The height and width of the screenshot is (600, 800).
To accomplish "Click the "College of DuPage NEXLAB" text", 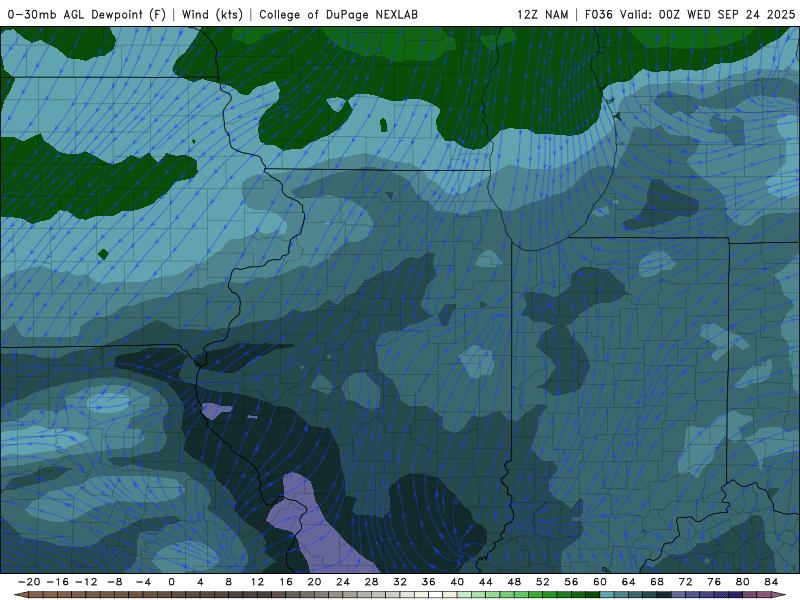I will (338, 14).
